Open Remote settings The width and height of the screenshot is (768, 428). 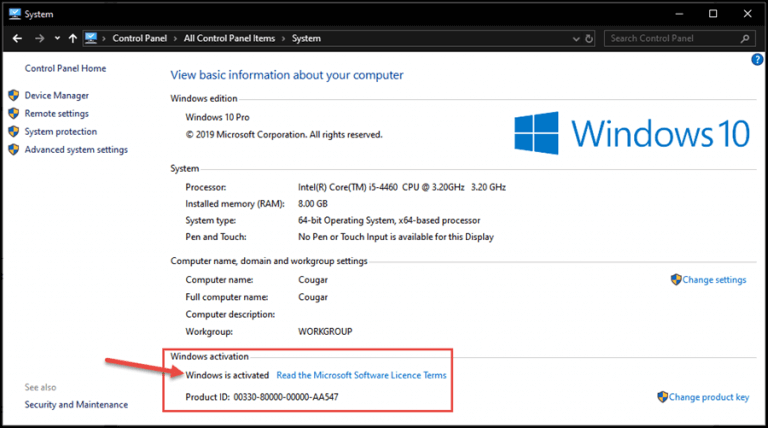[57, 114]
